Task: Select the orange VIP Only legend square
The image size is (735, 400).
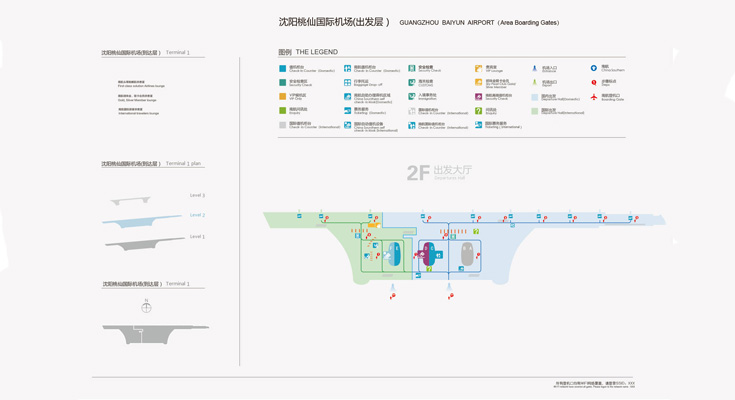Action: pyautogui.click(x=283, y=97)
